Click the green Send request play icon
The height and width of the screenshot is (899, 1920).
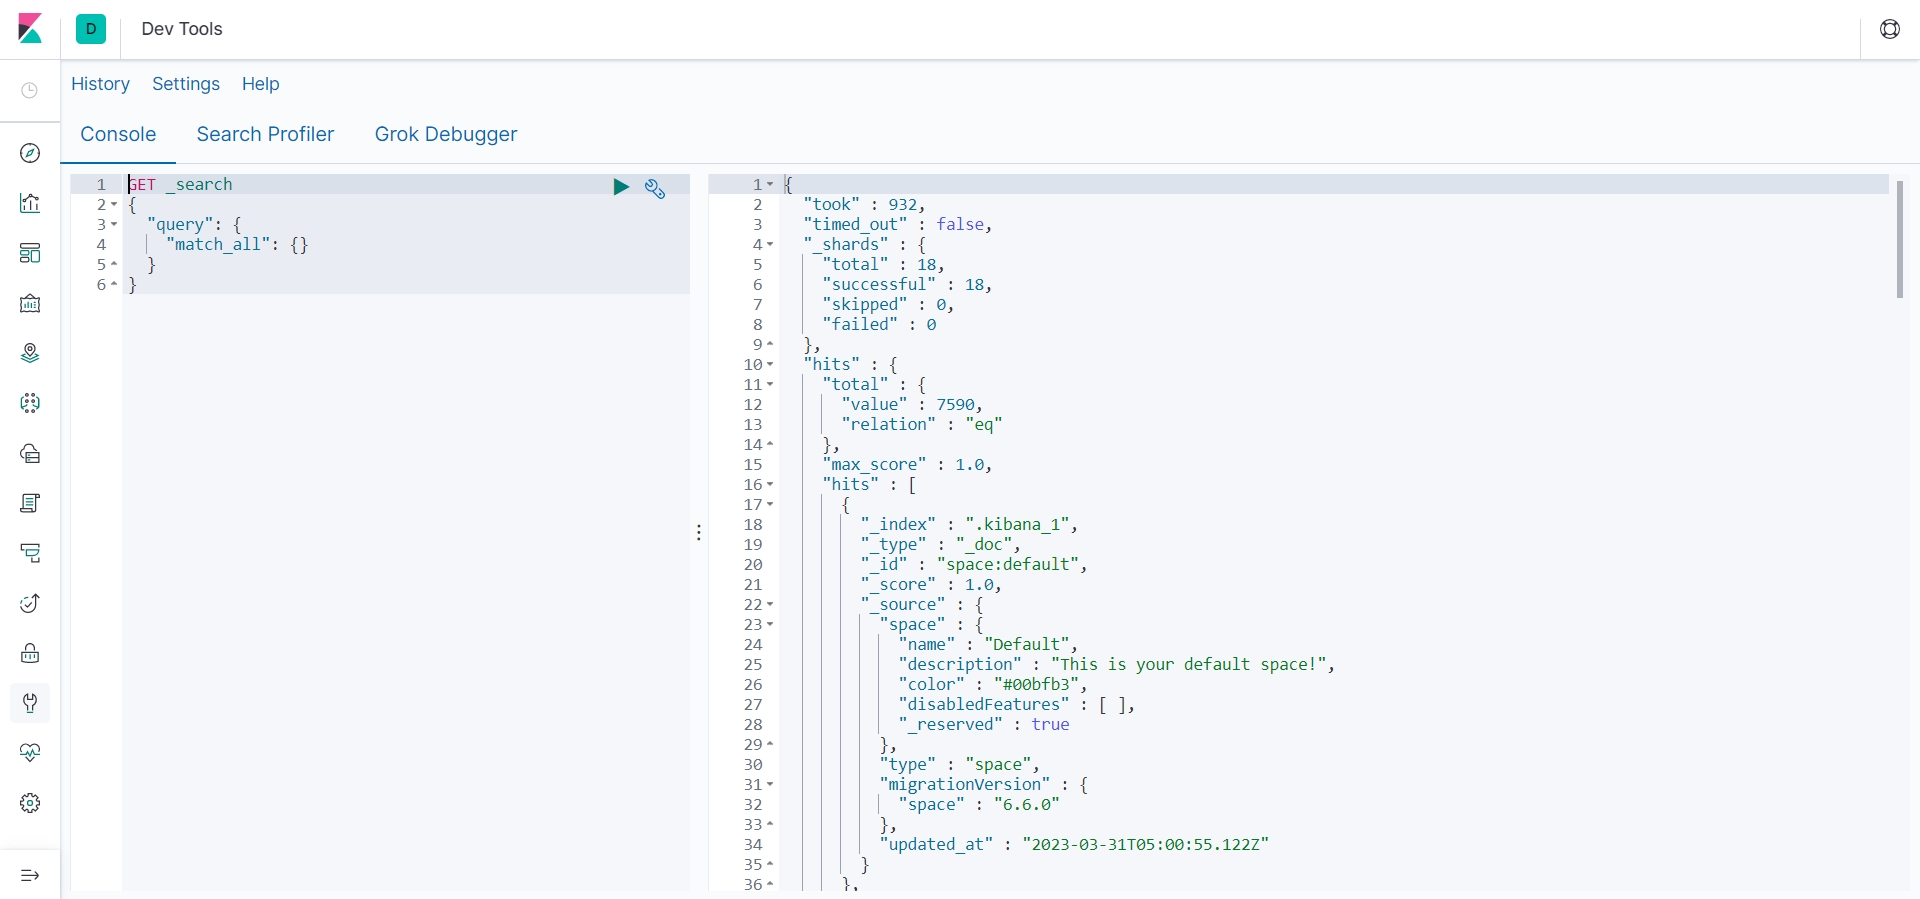point(621,187)
